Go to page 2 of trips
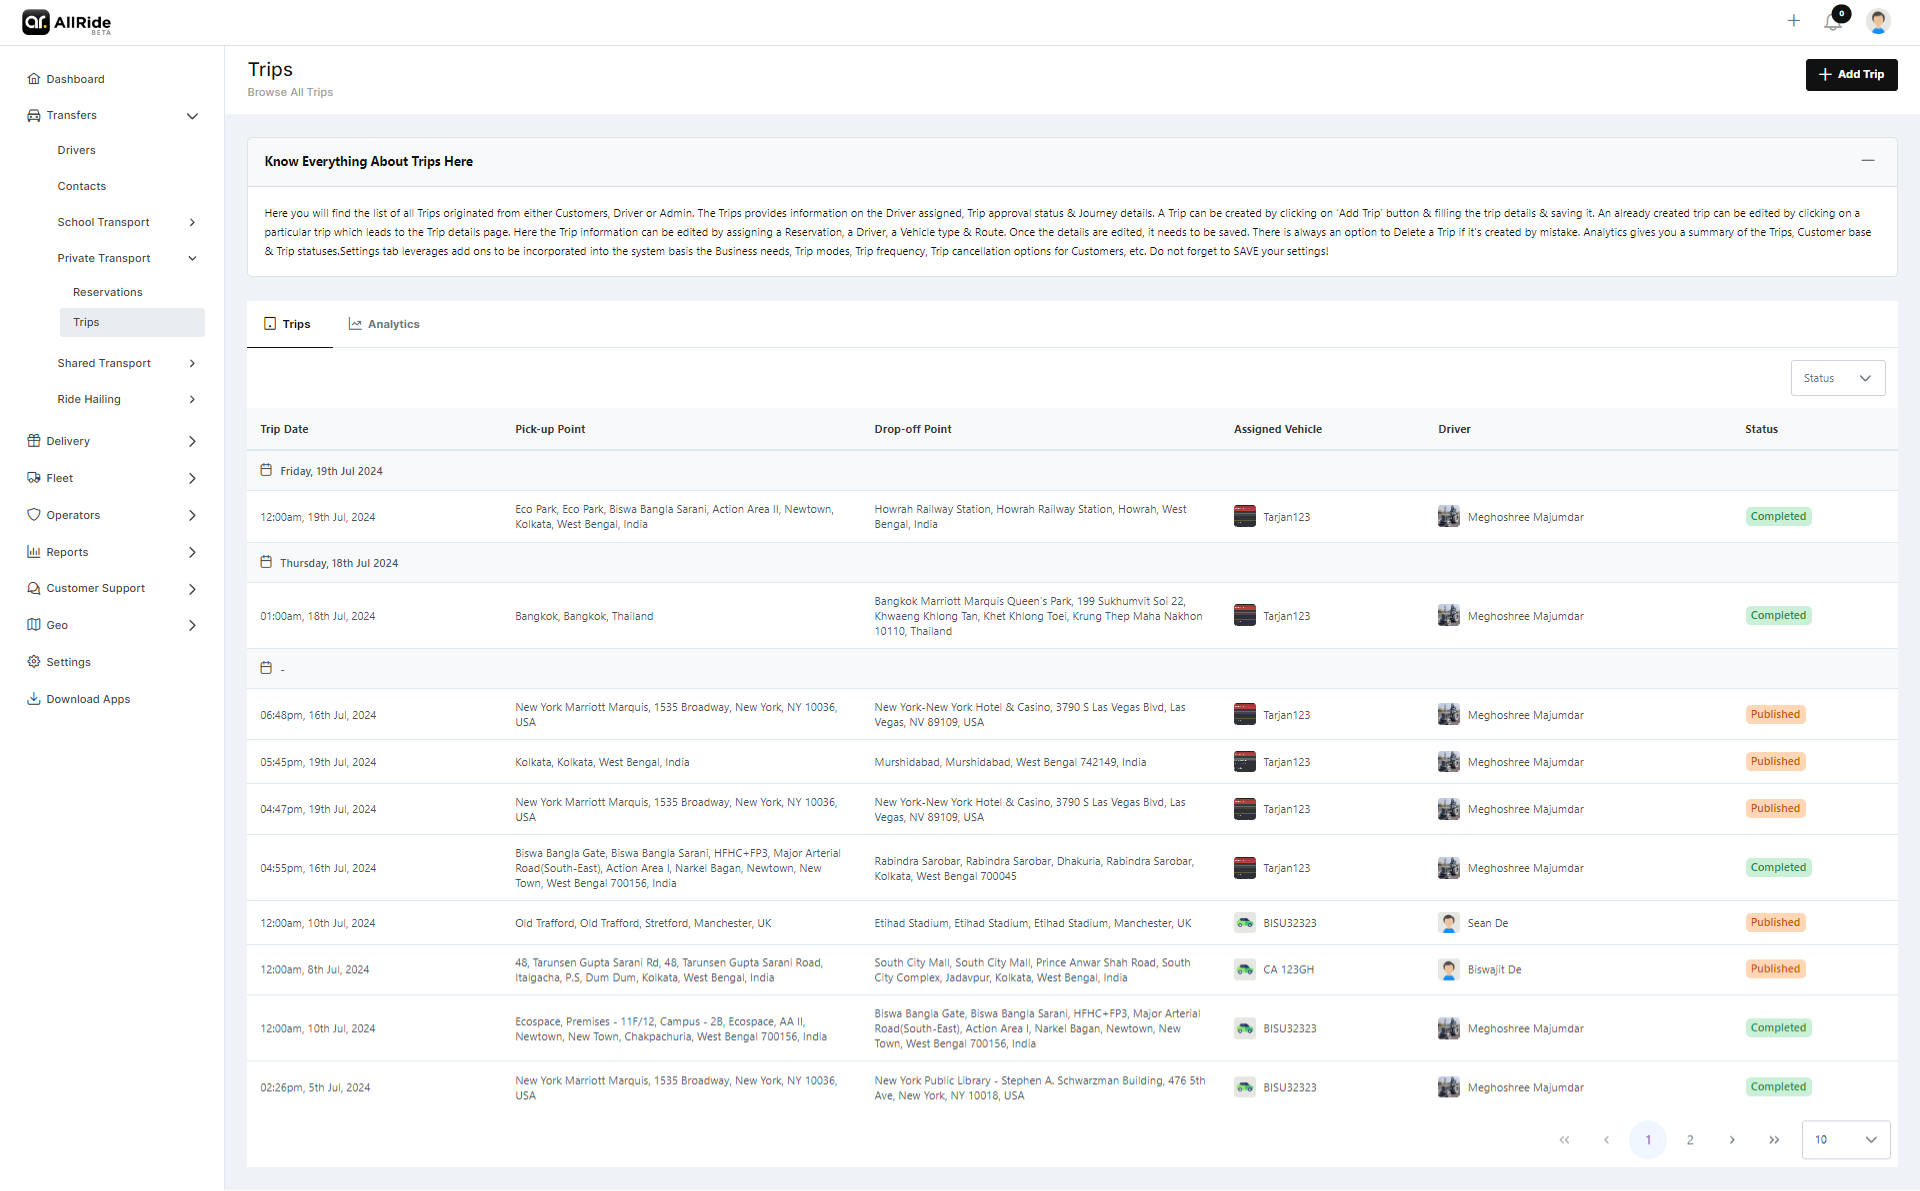1920x1191 pixels. pos(1690,1140)
